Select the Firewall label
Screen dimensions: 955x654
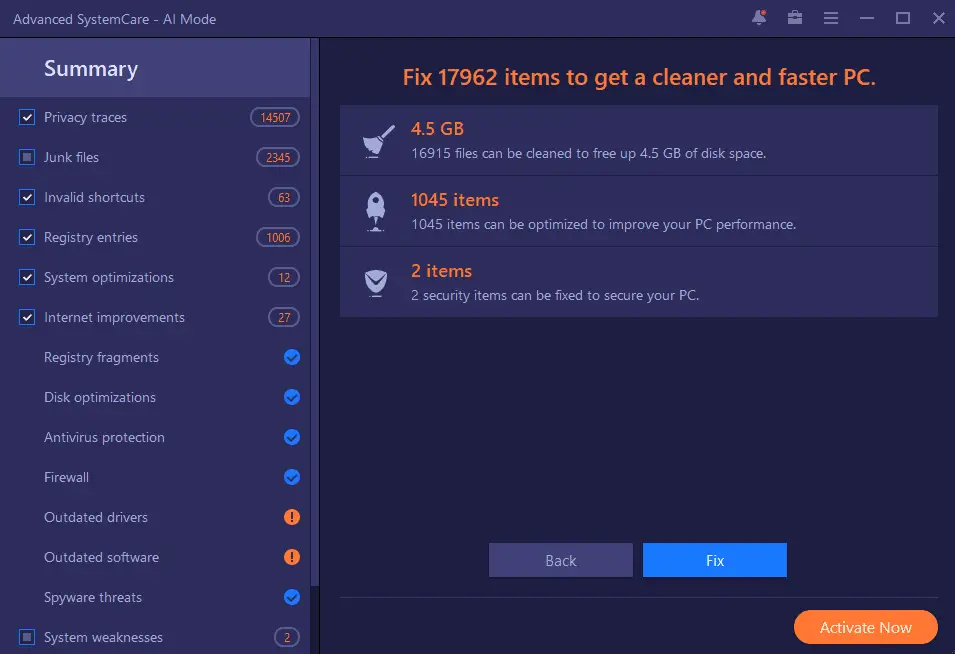click(66, 477)
